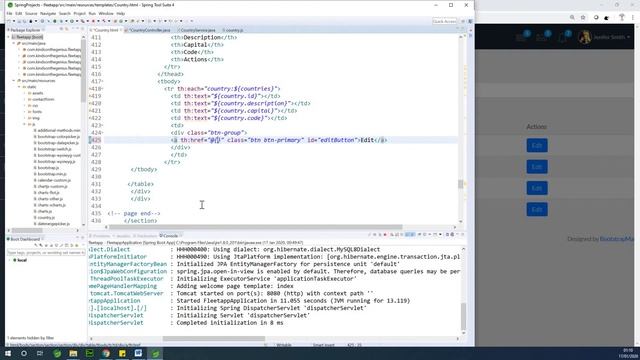Expand the fonts folder
Viewport: 640px width, 360px height.
pyautogui.click(x=24, y=112)
